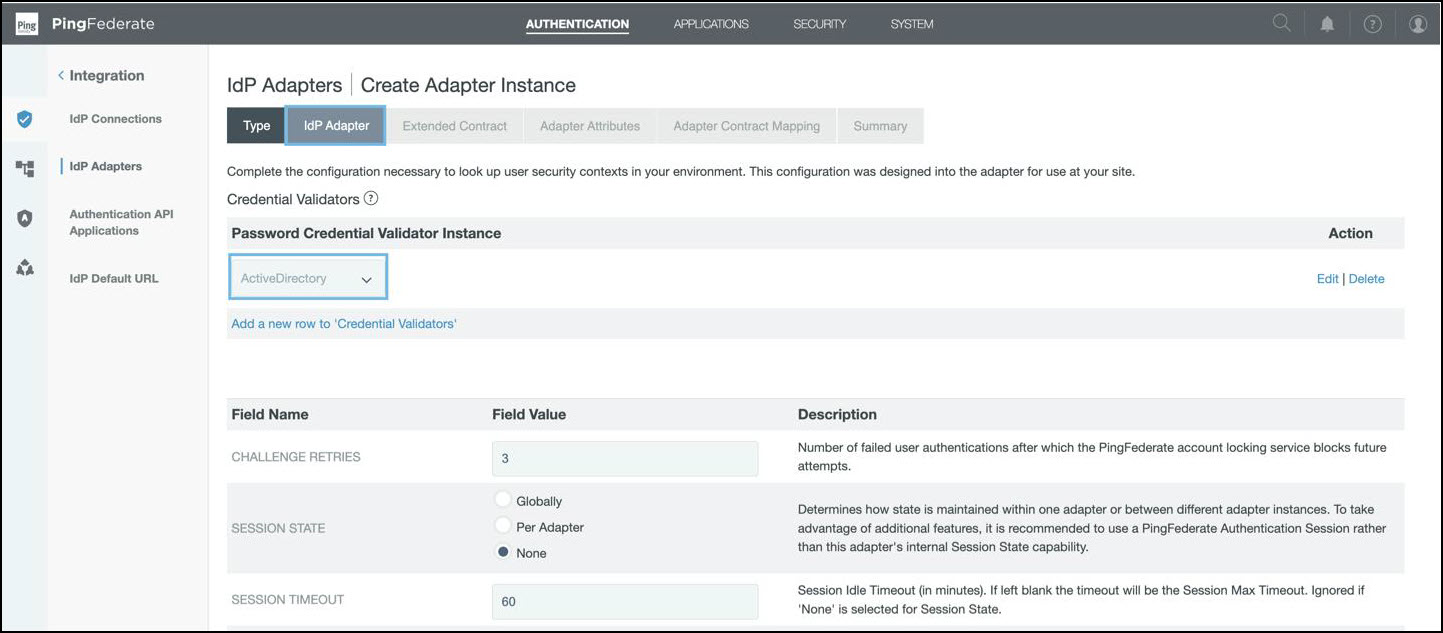Expand the ActiveDirectory validator dropdown
This screenshot has height=633, width=1443.
pyautogui.click(x=307, y=279)
